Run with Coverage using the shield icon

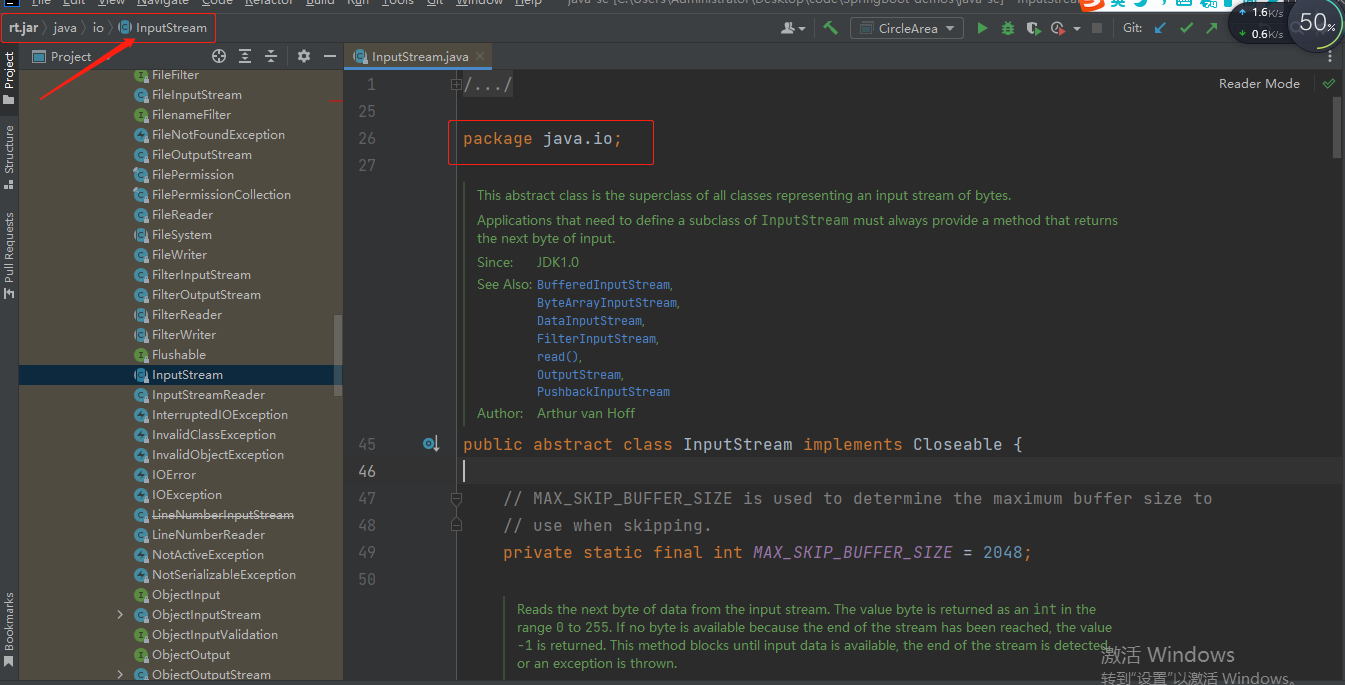click(1033, 28)
